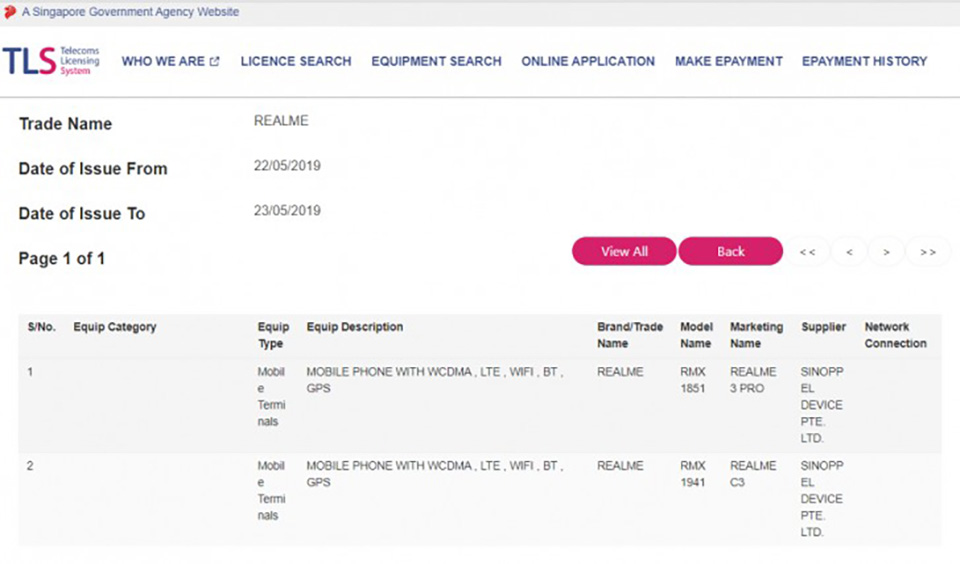Viewport: 960px width, 564px height.
Task: Click row 1 supplier SINOPPEL DEVICE PTE. LTD.
Action: point(822,405)
